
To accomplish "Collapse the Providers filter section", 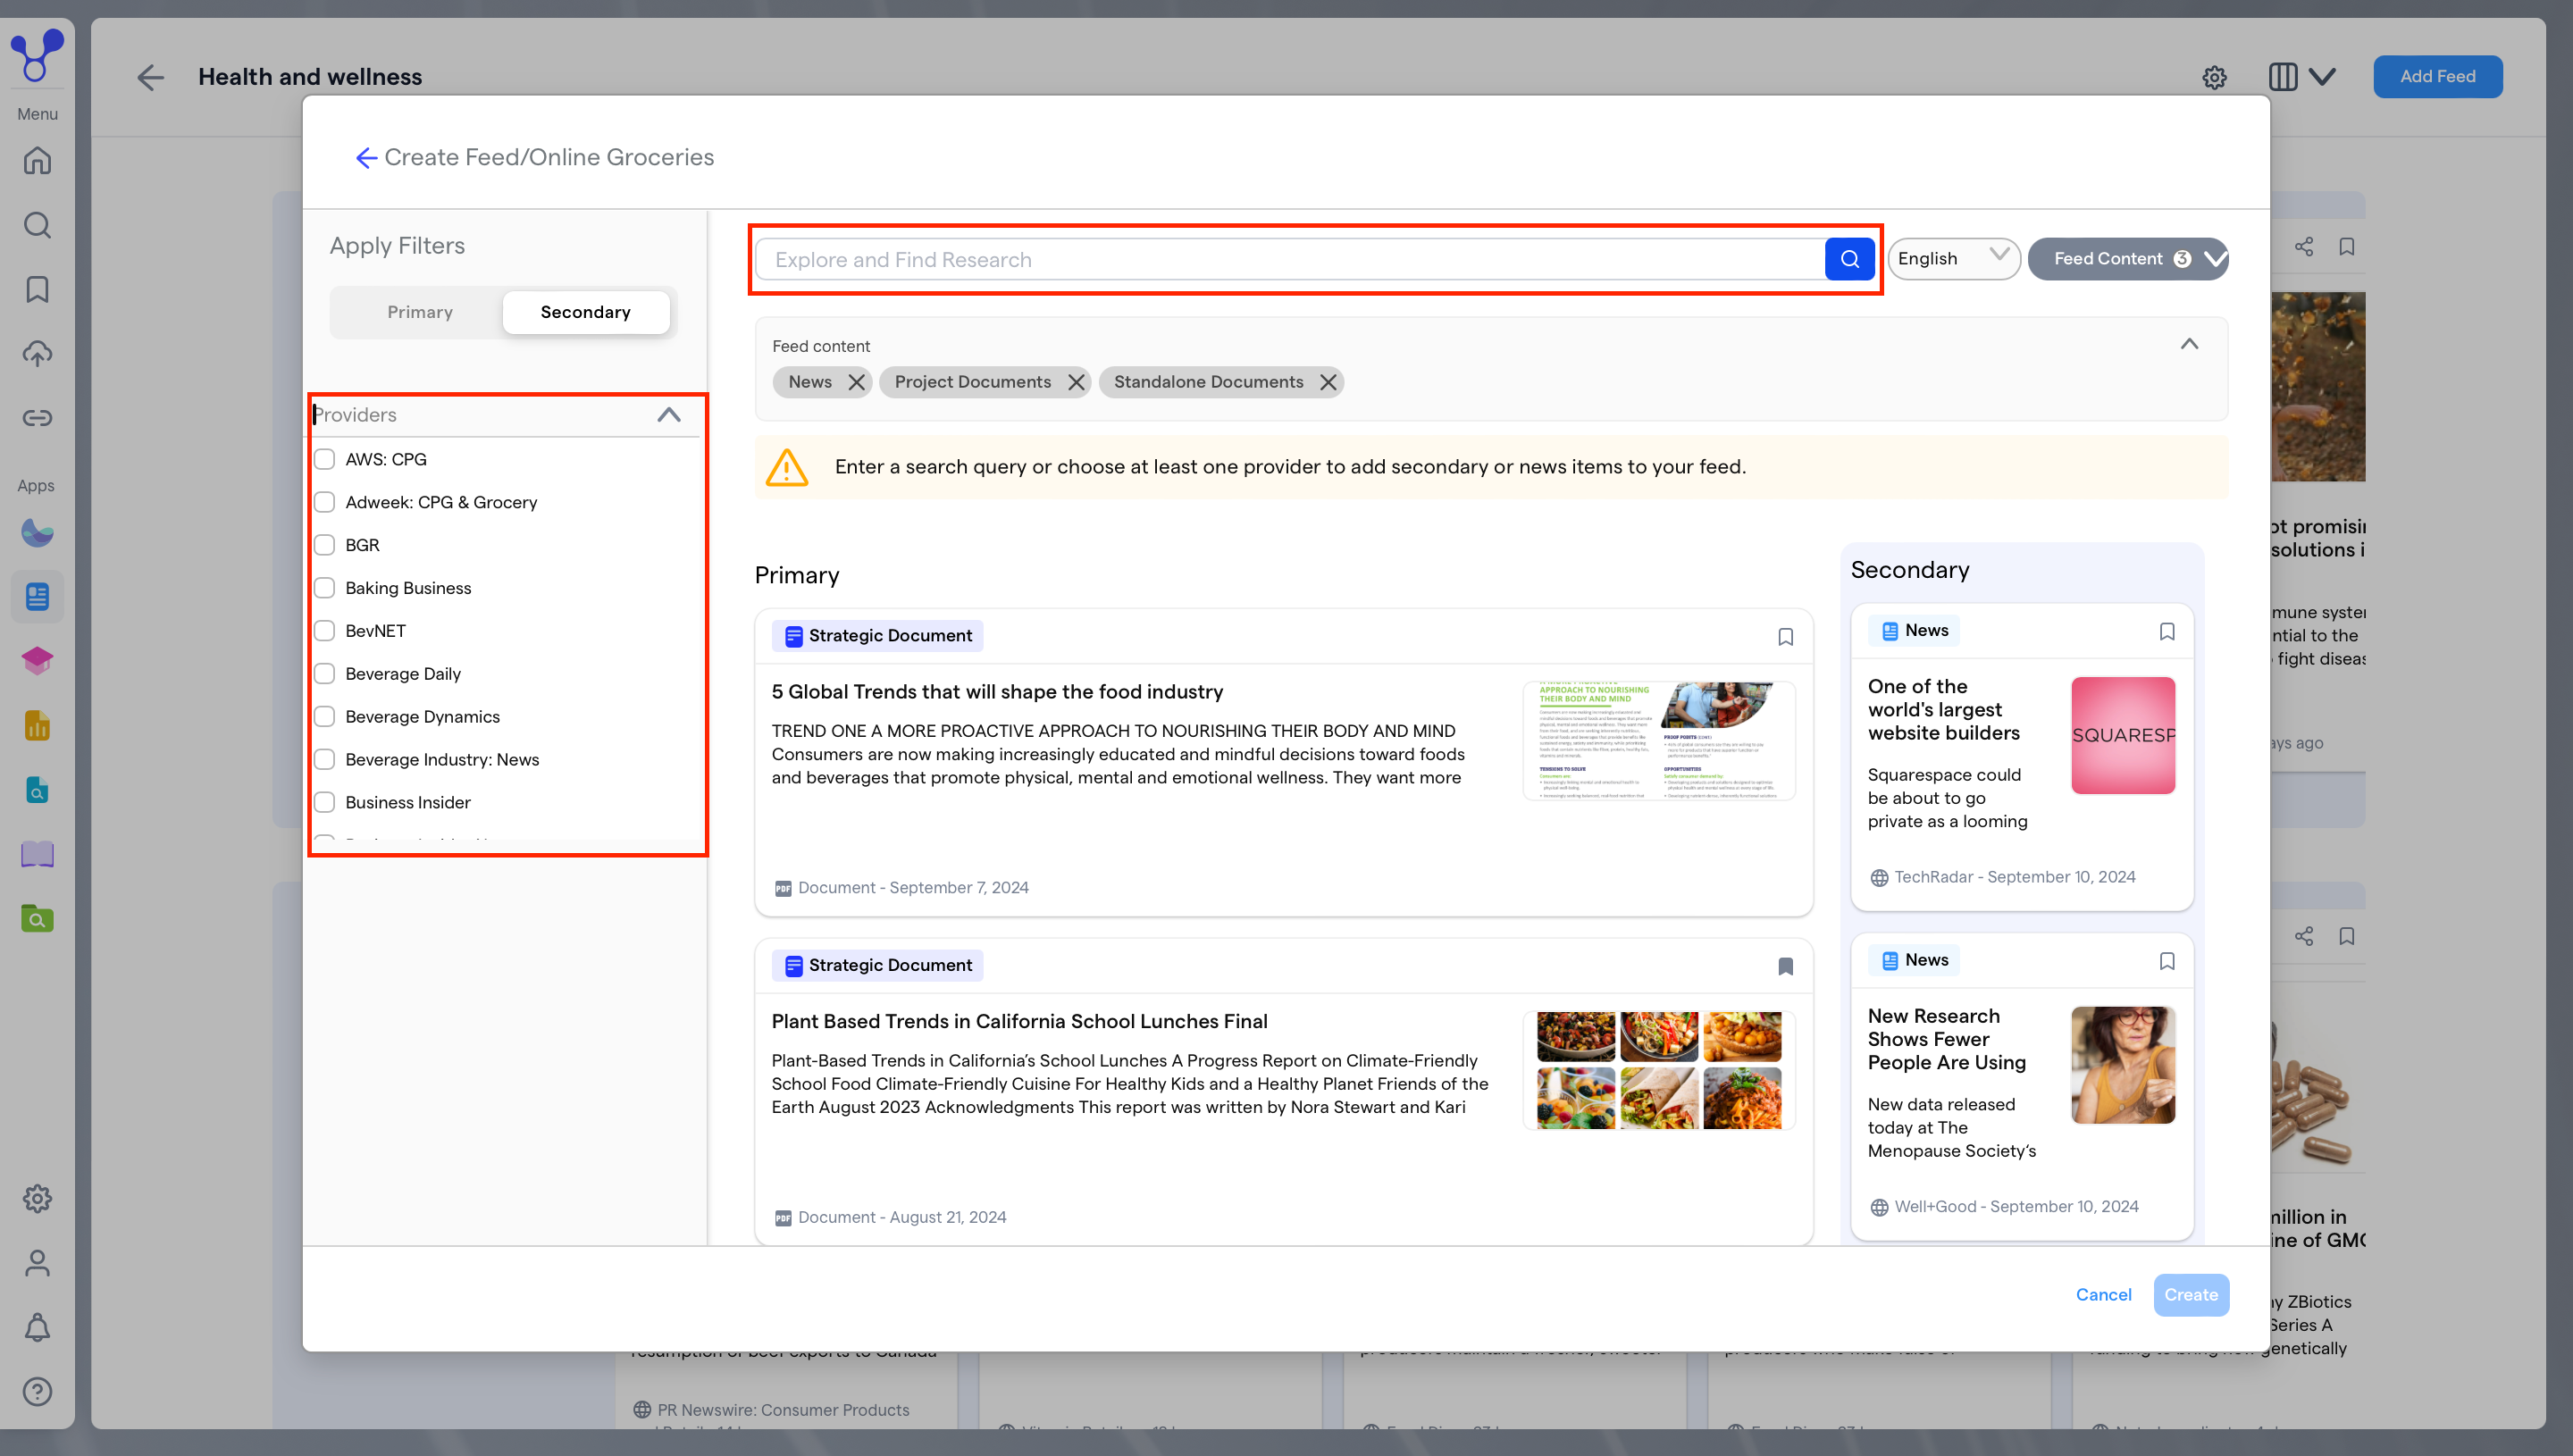I will click(x=669, y=414).
